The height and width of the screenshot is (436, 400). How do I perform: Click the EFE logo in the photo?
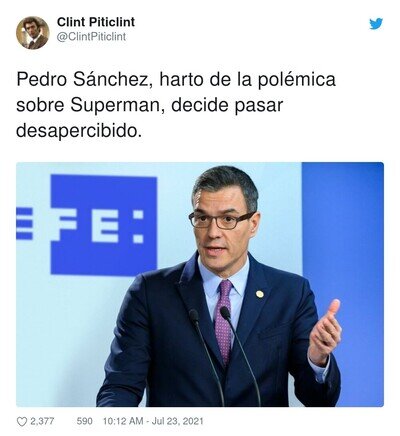[x=103, y=225]
